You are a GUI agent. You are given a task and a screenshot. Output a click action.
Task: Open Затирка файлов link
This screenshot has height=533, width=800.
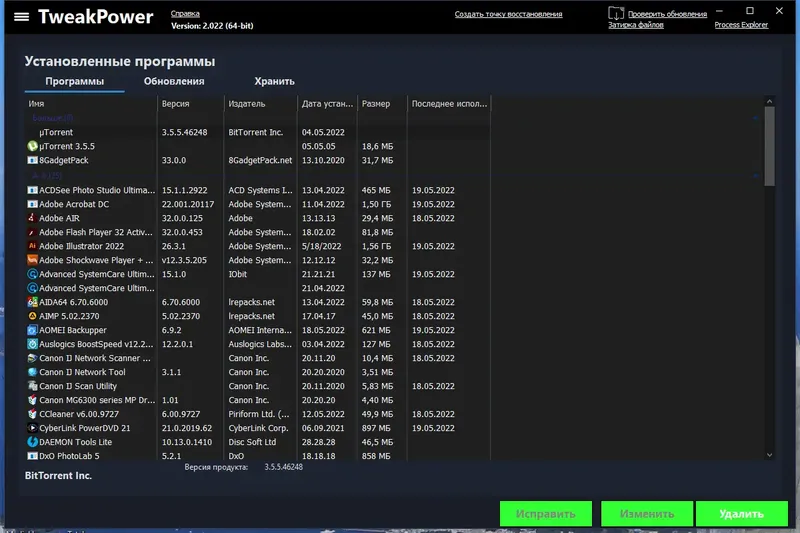[636, 25]
